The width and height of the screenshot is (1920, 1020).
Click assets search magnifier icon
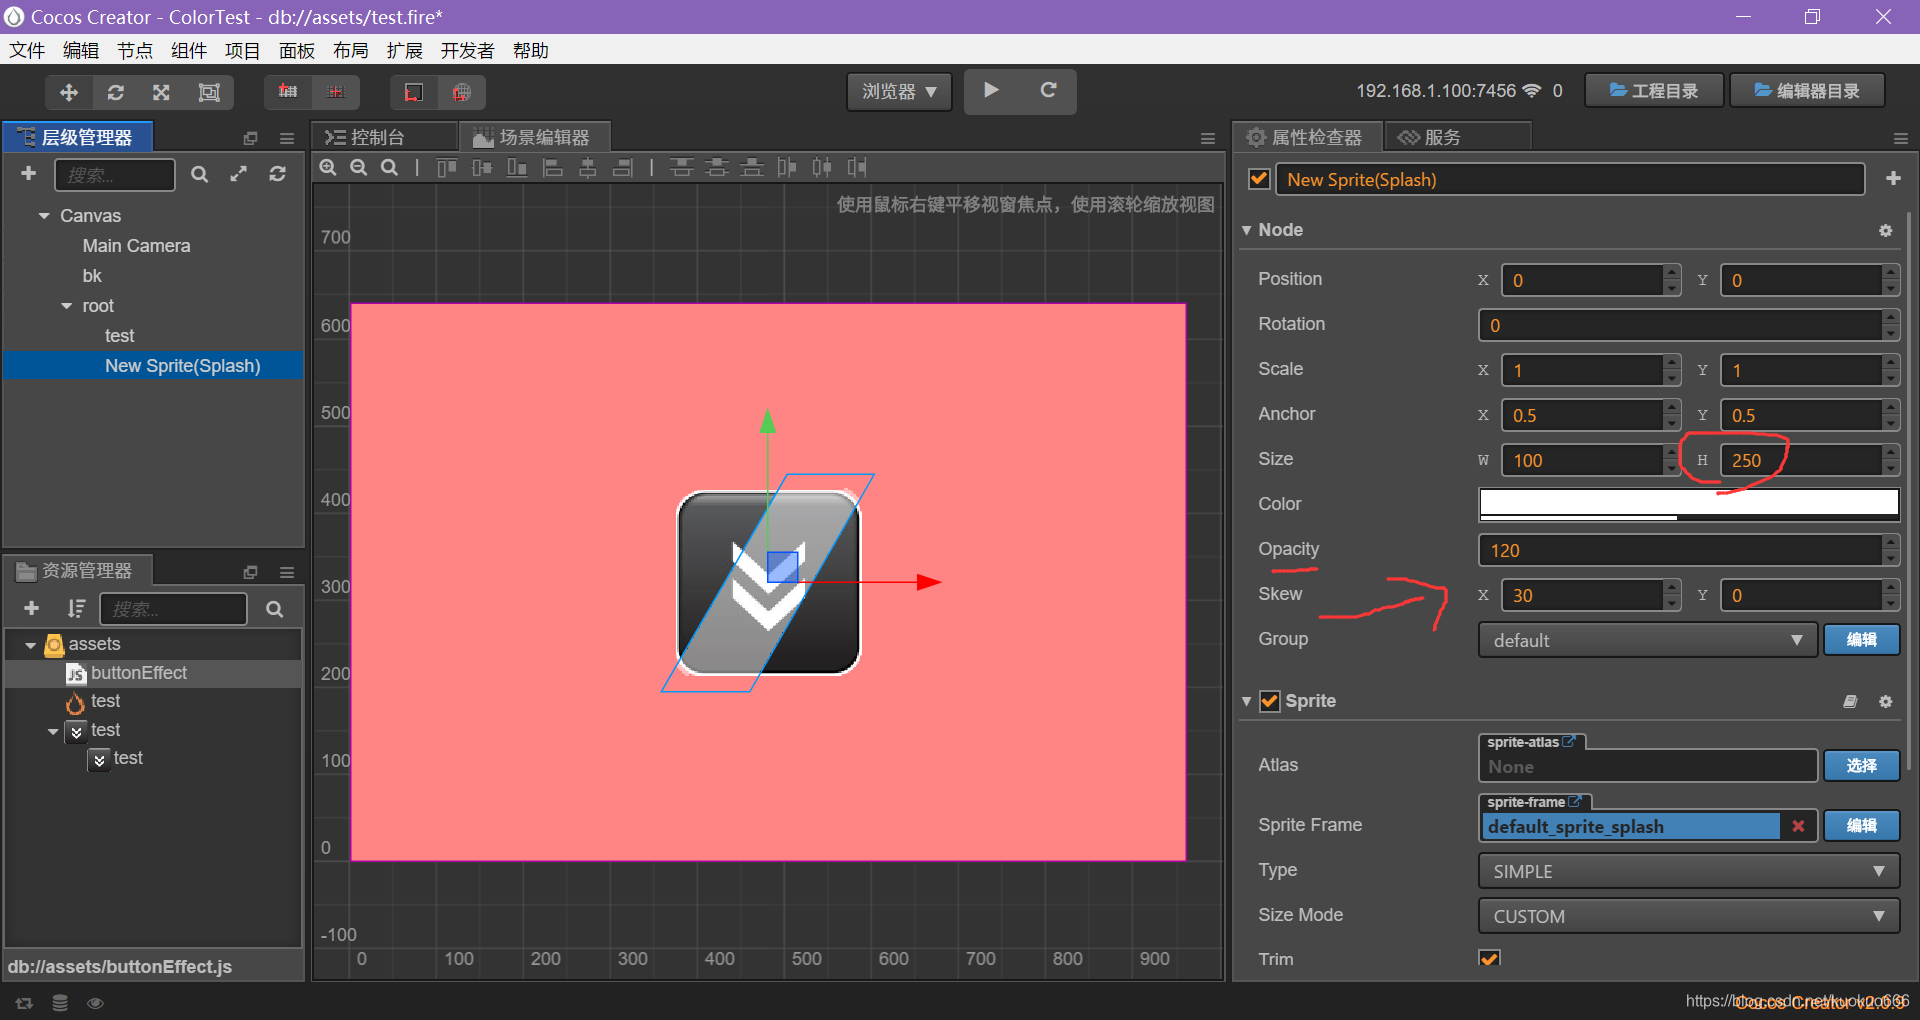coord(274,609)
